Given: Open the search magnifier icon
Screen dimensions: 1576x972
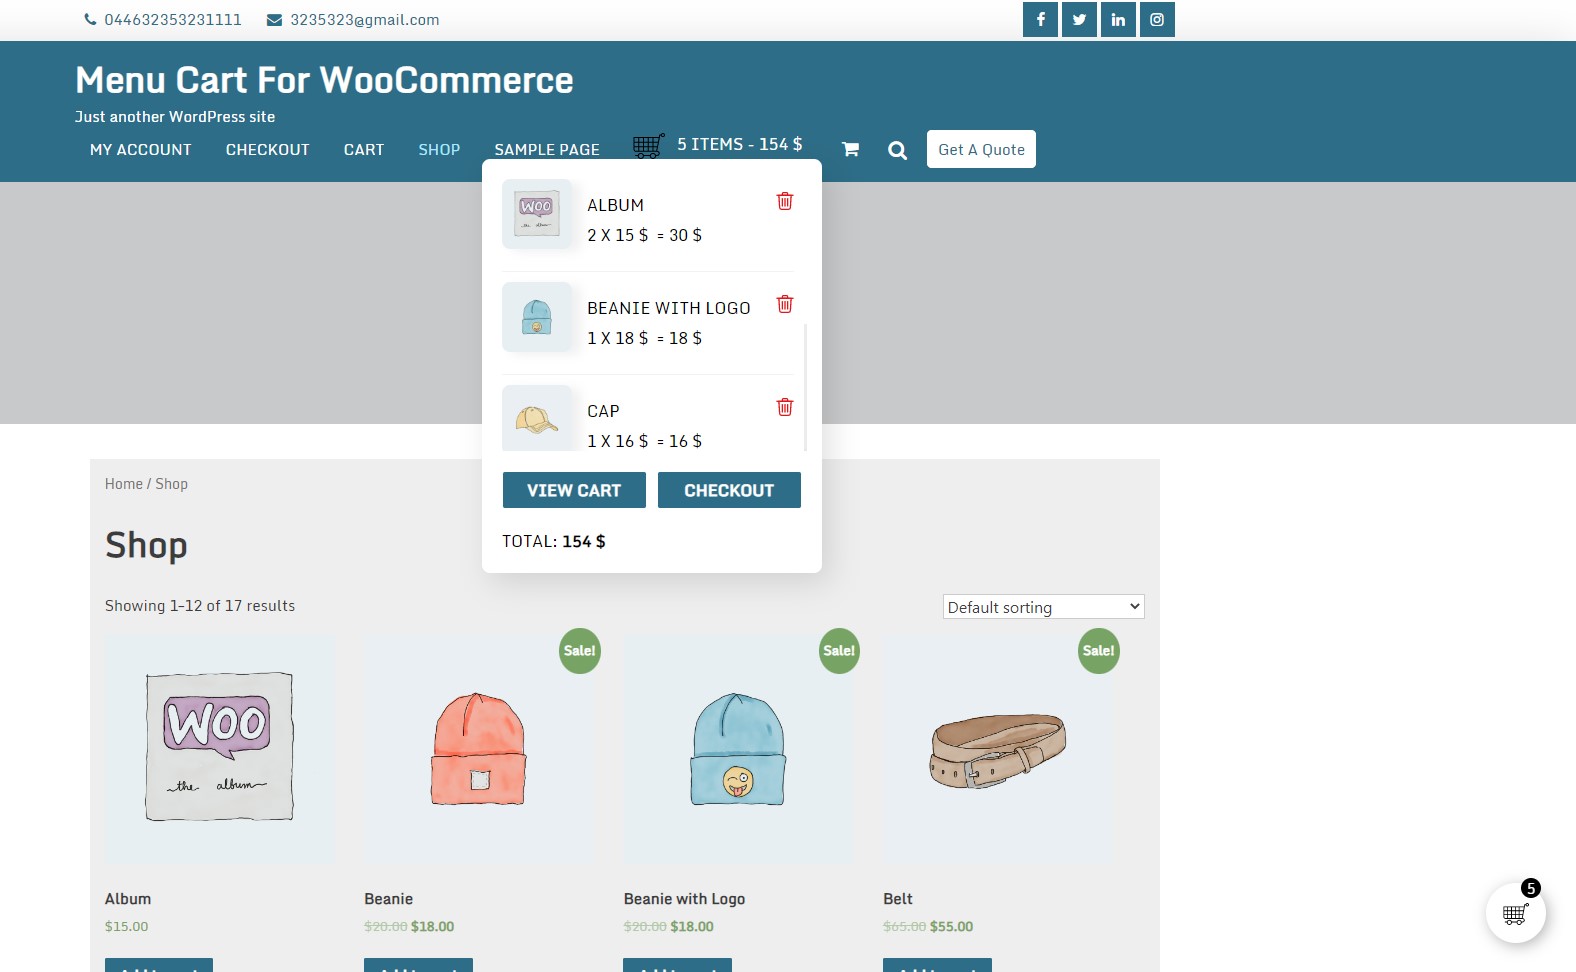Looking at the screenshot, I should tap(898, 150).
